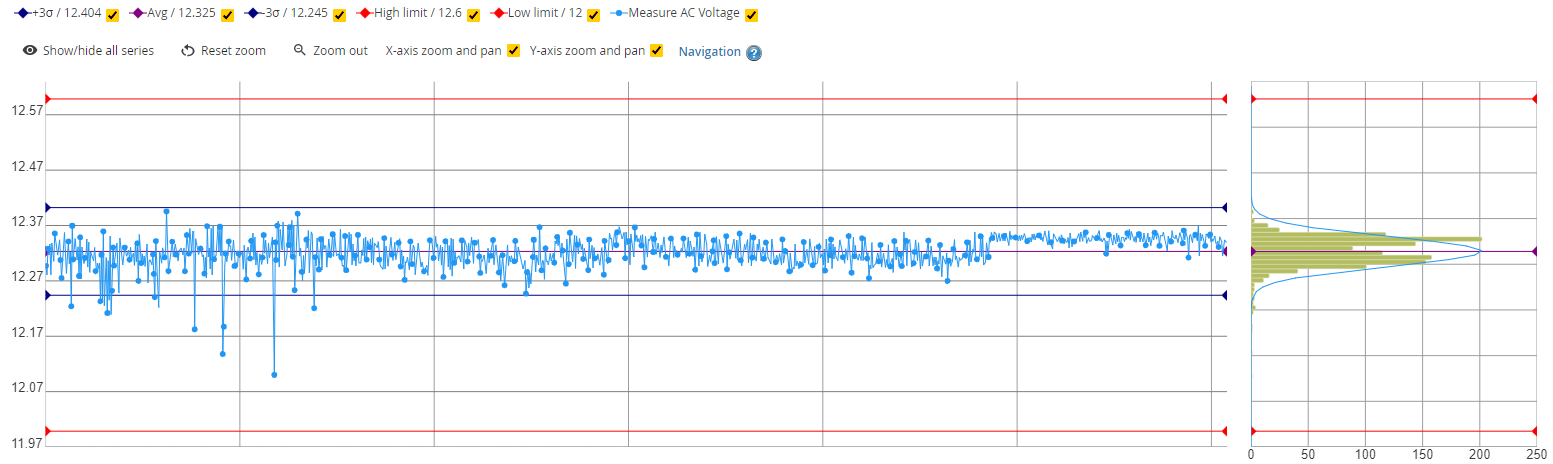Click the Reset zoom circular arrow icon
Viewport: 1553px width, 464px height.
(x=188, y=51)
